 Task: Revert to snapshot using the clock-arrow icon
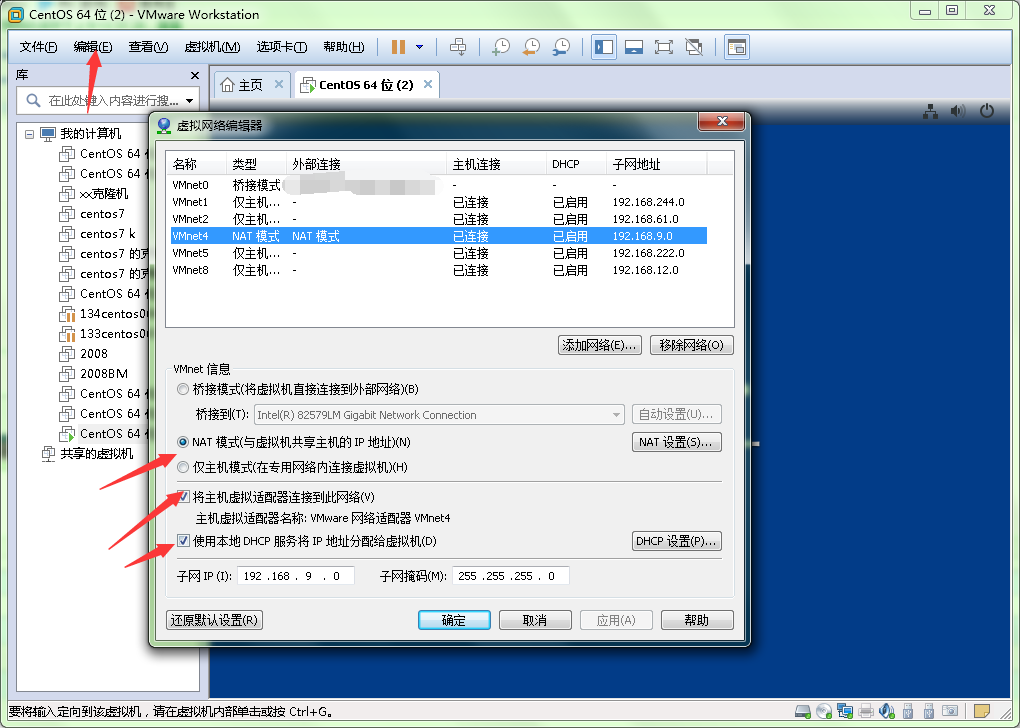(531, 47)
